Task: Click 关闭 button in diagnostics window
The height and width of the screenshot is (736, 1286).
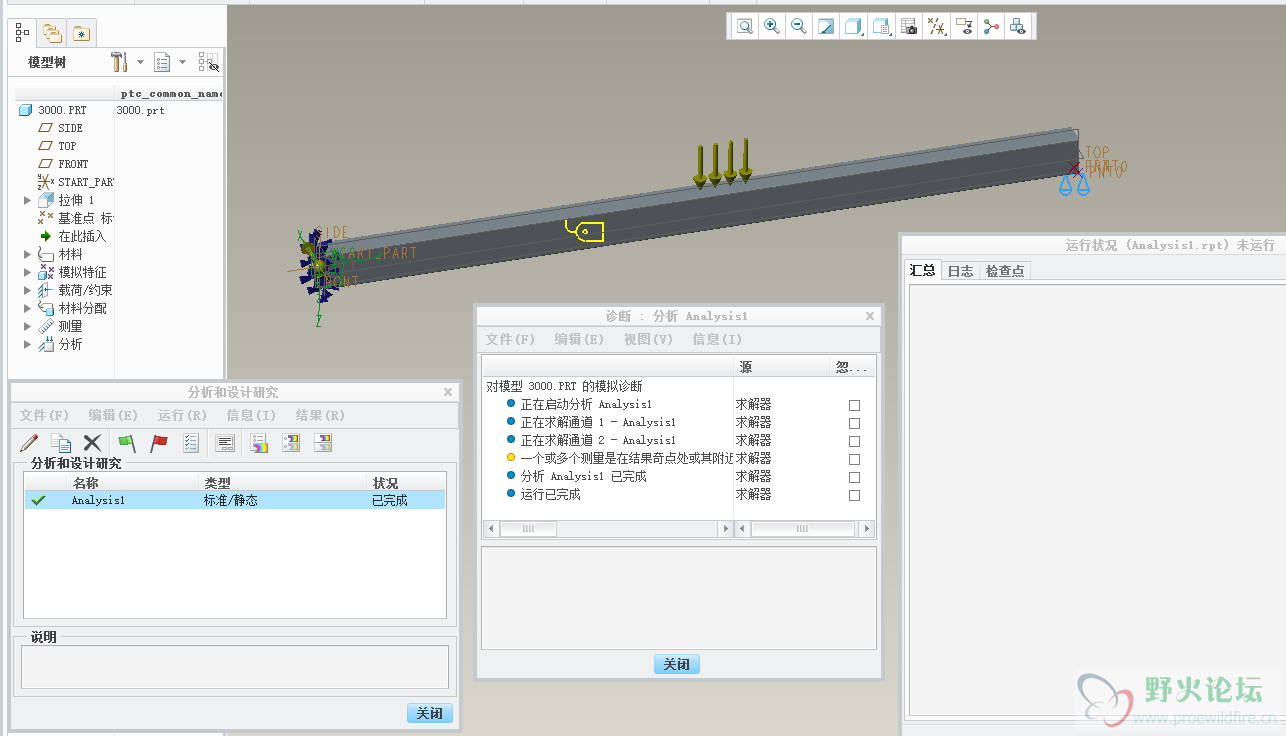Action: (676, 664)
